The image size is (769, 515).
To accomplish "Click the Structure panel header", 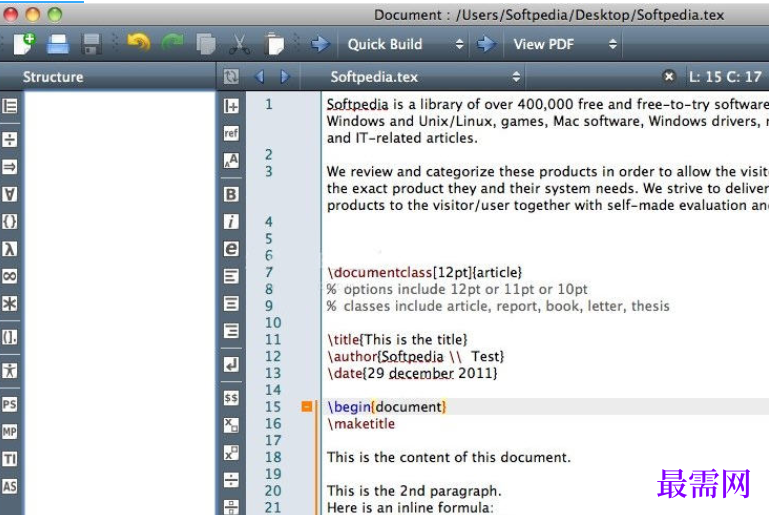I will pos(53,77).
